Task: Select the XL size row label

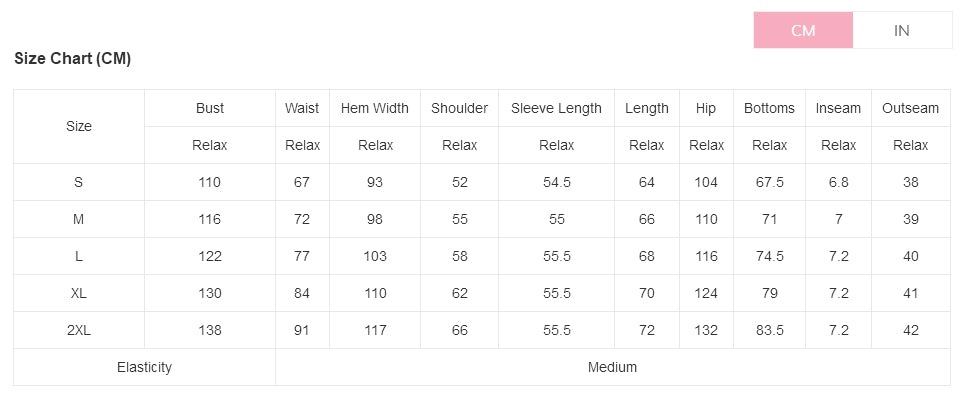Action: pyautogui.click(x=79, y=293)
